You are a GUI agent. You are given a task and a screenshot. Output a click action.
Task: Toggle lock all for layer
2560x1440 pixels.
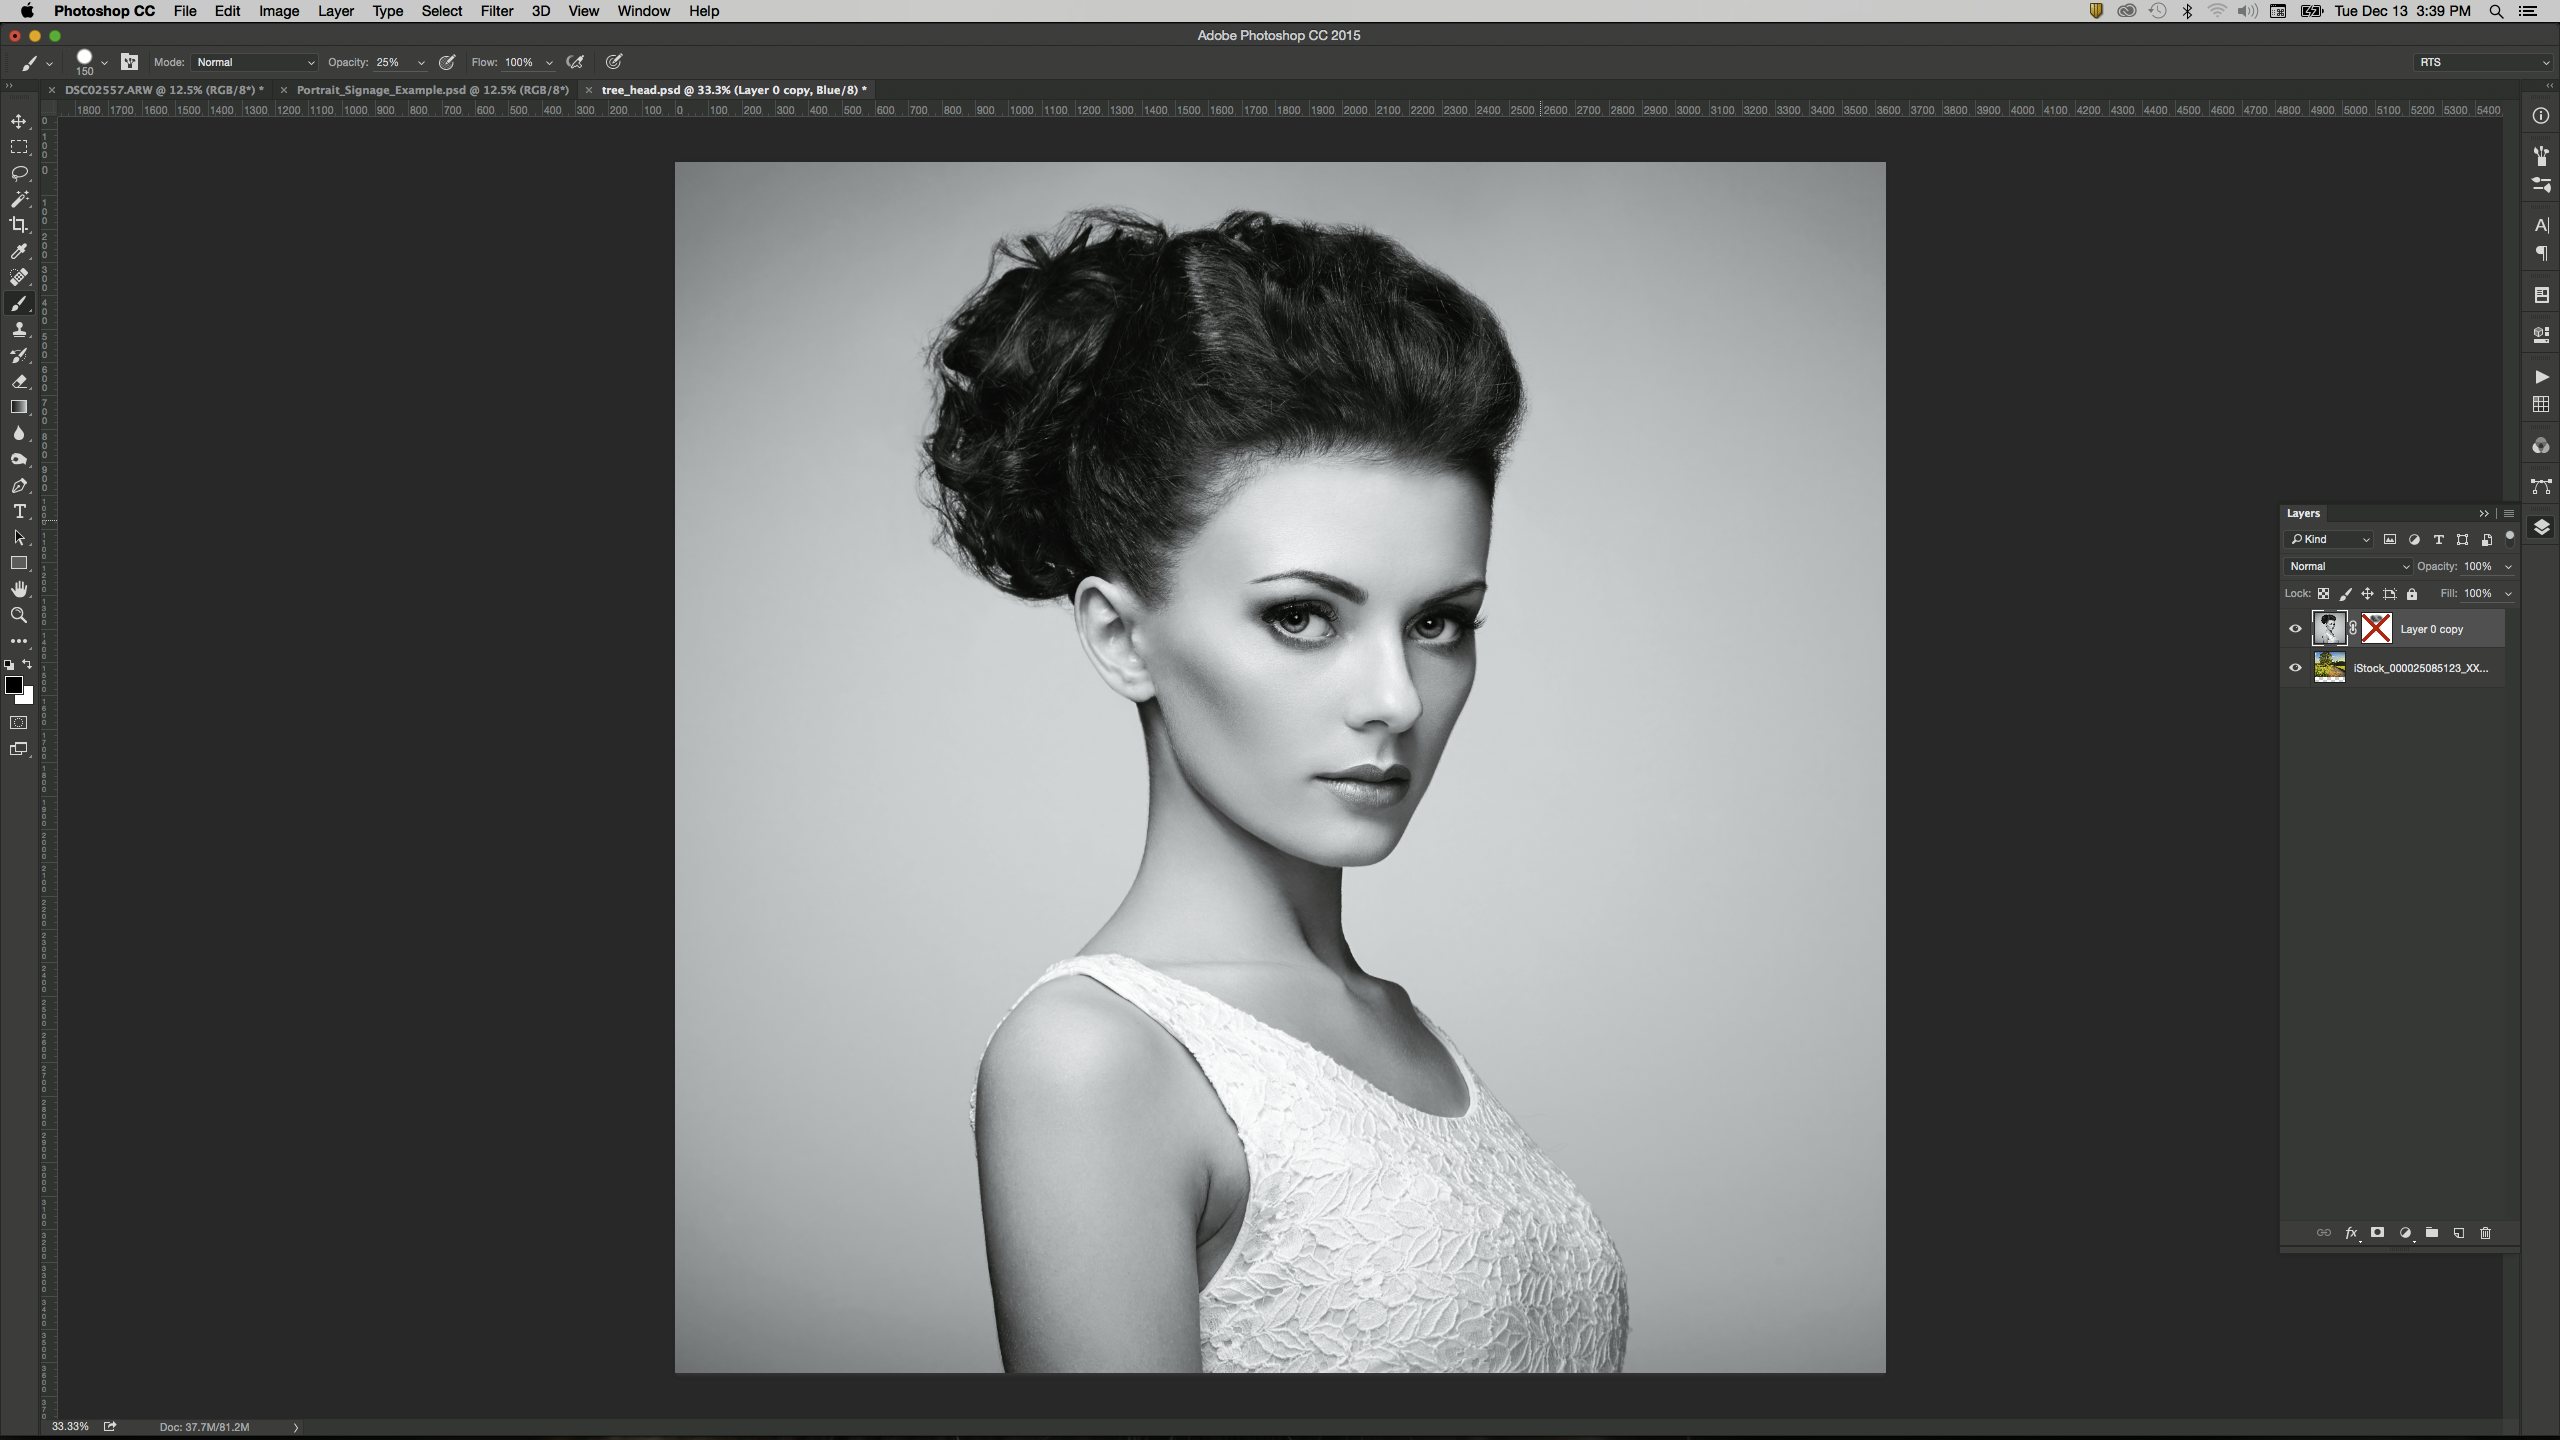[2412, 594]
